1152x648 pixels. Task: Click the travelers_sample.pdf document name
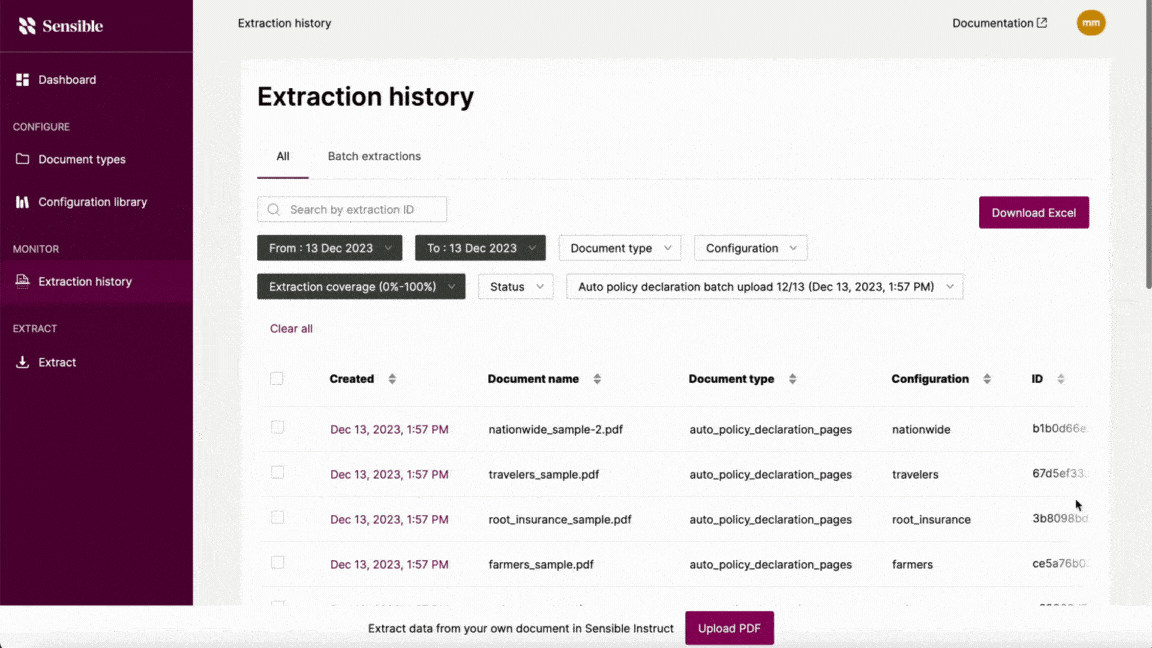(544, 474)
